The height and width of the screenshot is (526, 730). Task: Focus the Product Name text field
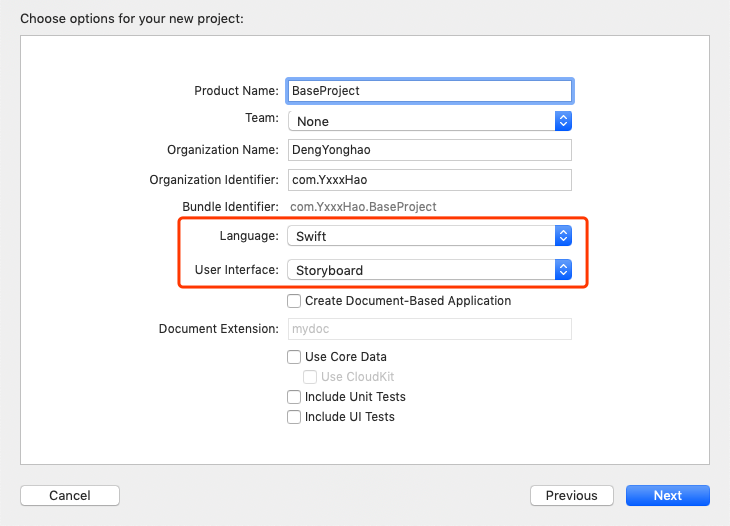tap(430, 91)
